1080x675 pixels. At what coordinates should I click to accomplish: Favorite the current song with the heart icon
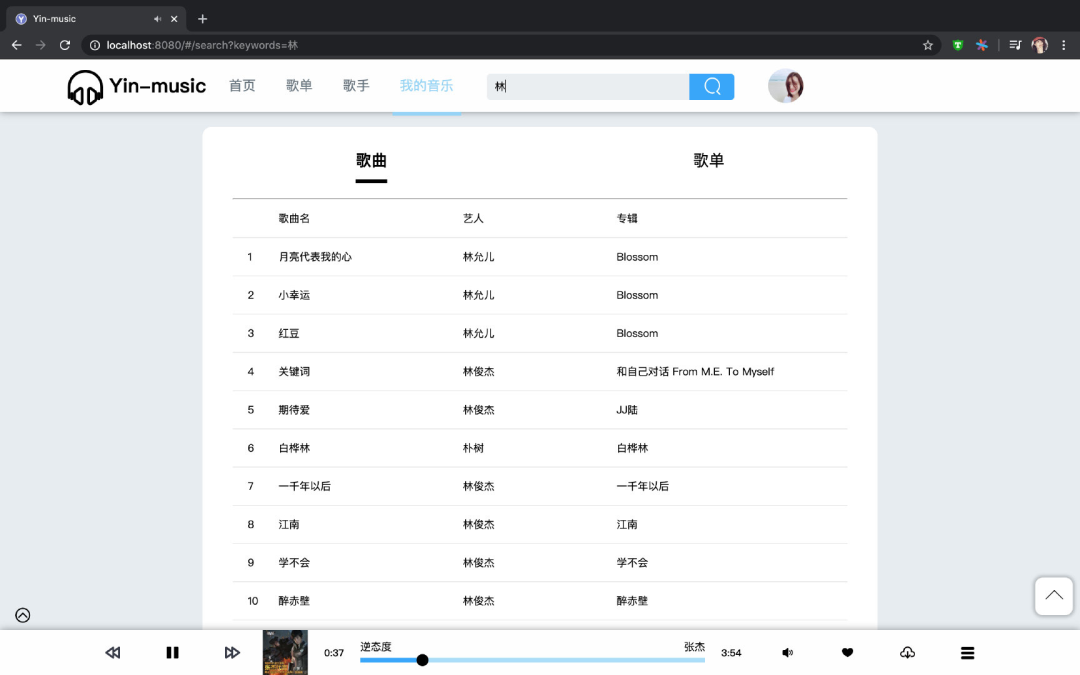coord(847,652)
